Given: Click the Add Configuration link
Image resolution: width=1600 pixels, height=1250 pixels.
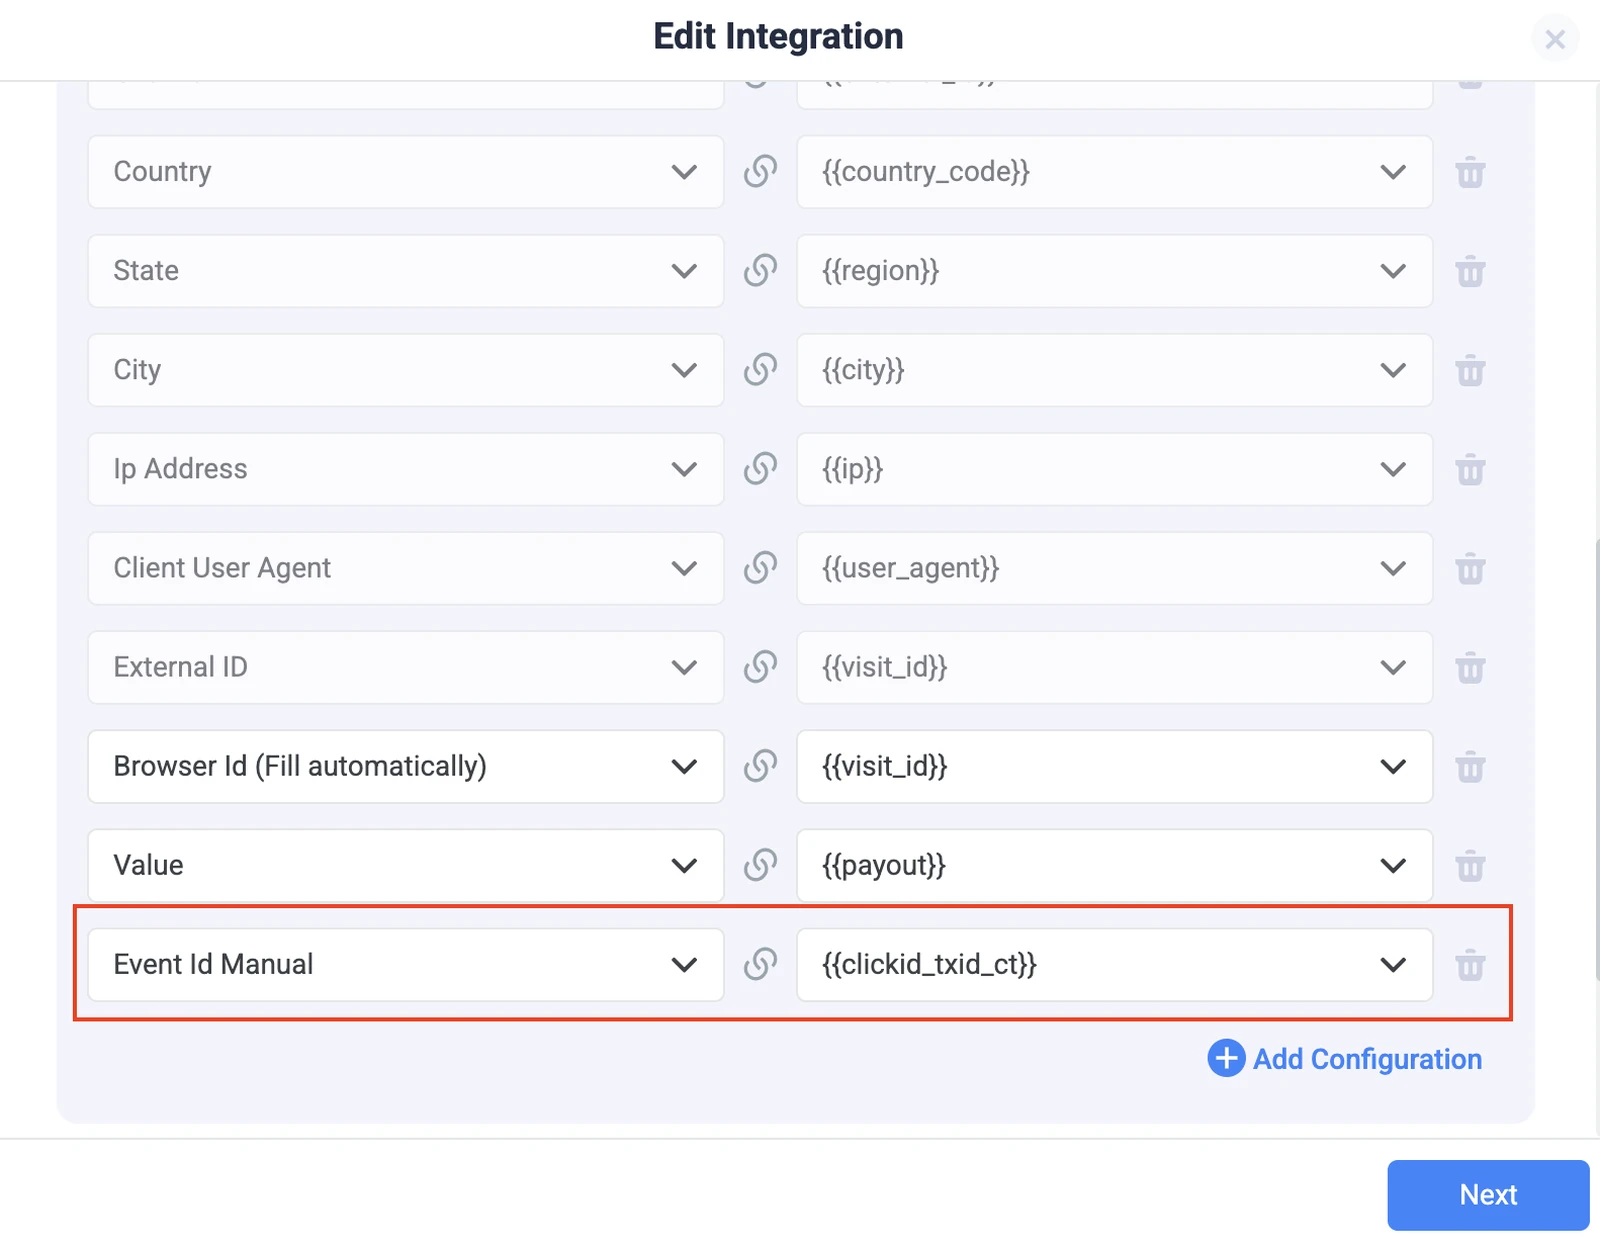Looking at the screenshot, I should pos(1345,1058).
